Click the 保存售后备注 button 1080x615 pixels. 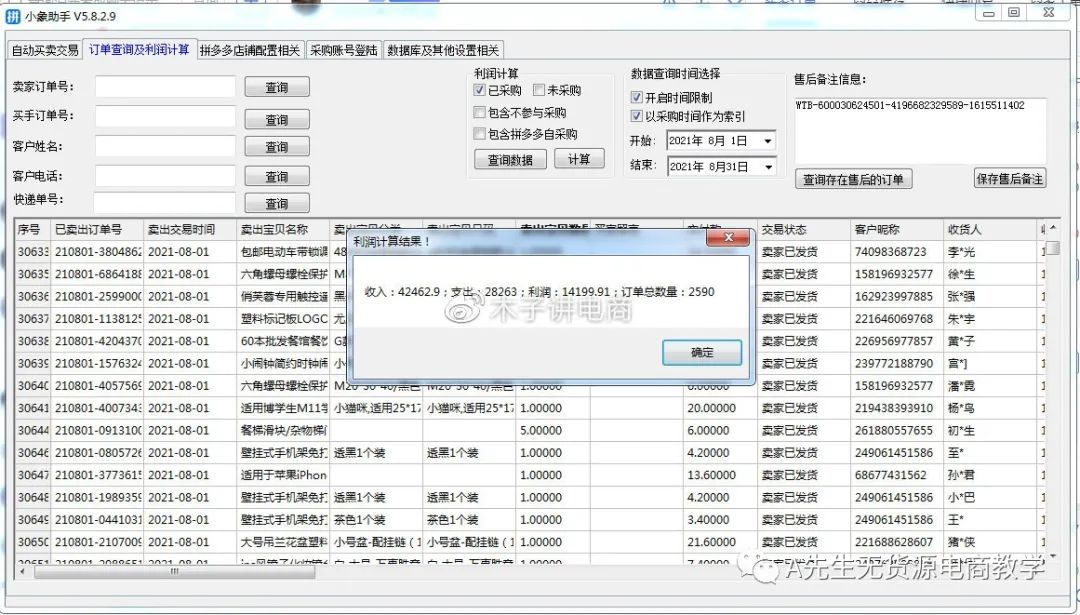click(1010, 178)
